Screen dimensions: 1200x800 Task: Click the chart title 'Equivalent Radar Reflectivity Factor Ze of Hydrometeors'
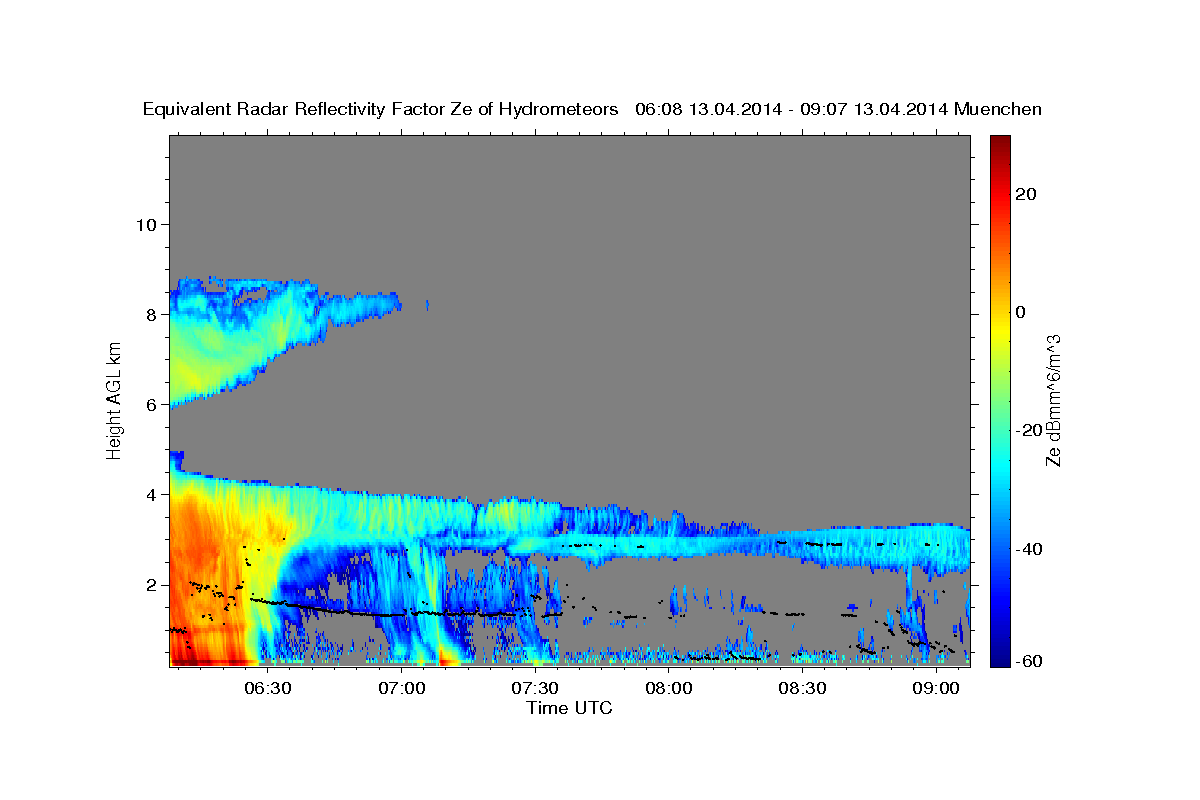(380, 109)
